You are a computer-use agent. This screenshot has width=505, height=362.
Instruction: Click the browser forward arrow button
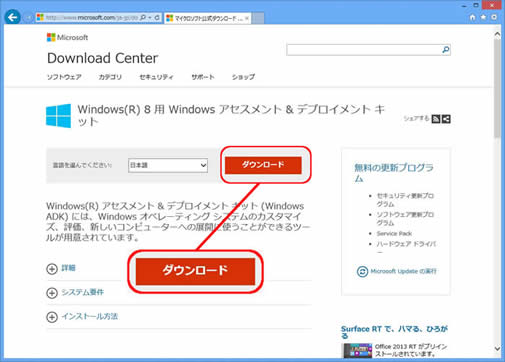coord(28,18)
